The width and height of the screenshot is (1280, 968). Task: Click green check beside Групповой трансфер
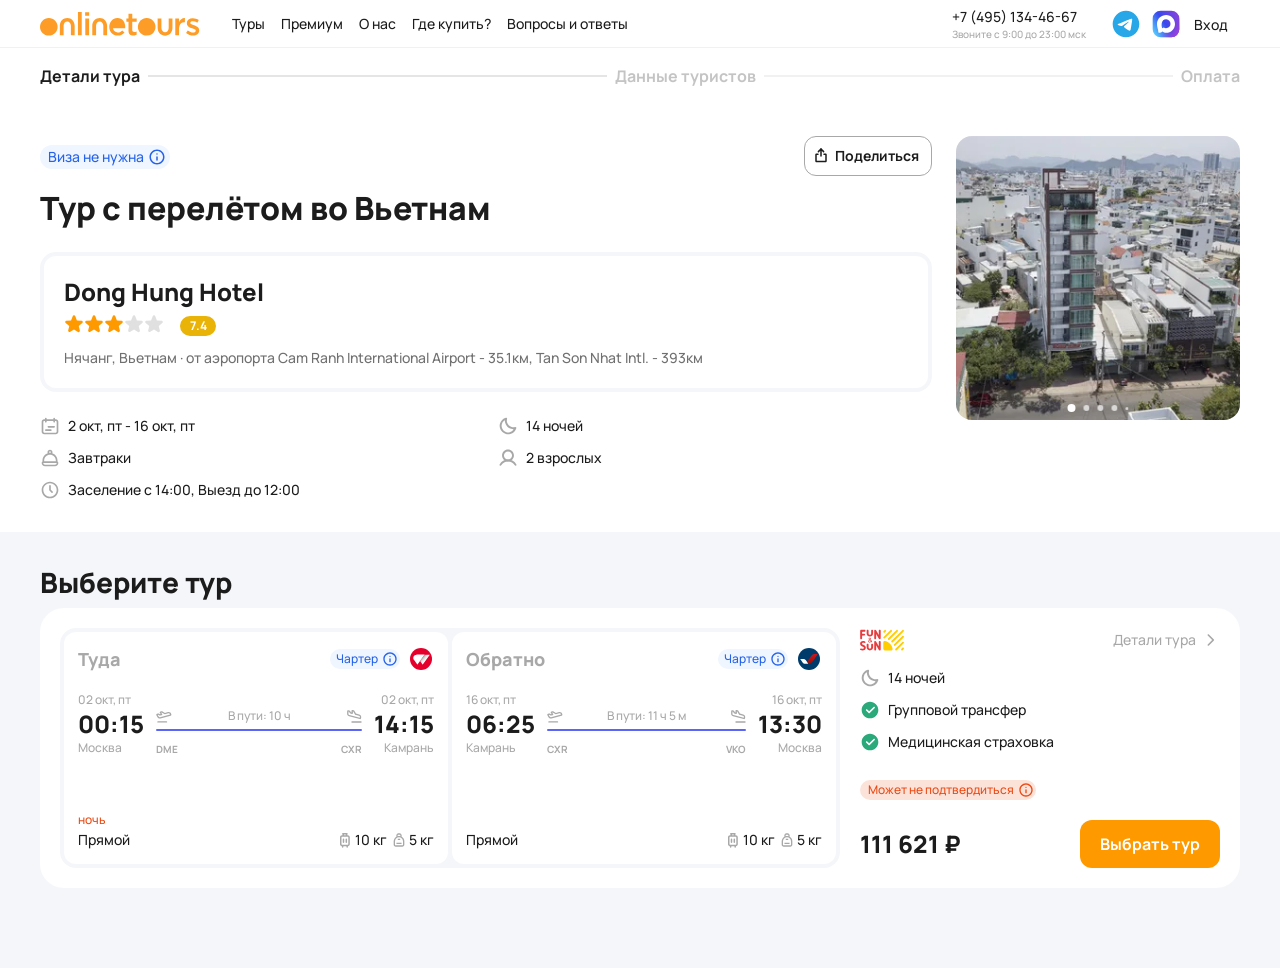870,710
